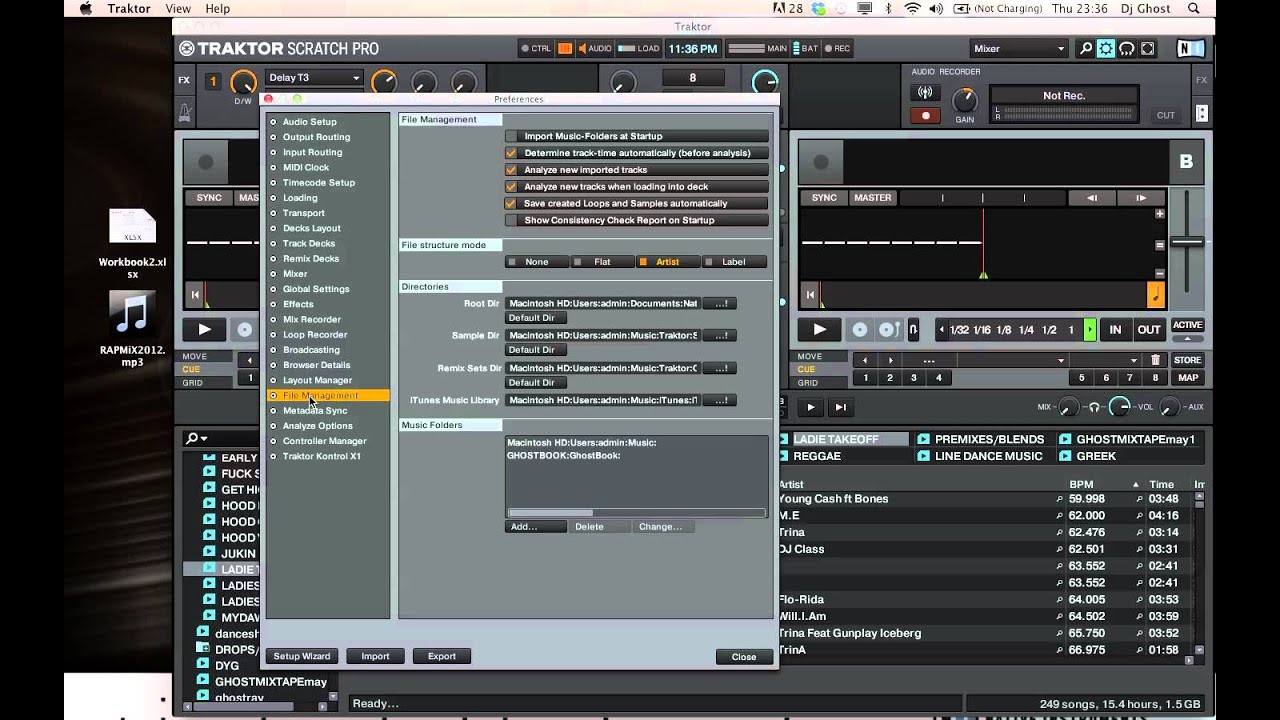Image resolution: width=1280 pixels, height=720 pixels.
Task: Open the Mixer layout dropdown
Action: tap(1019, 48)
